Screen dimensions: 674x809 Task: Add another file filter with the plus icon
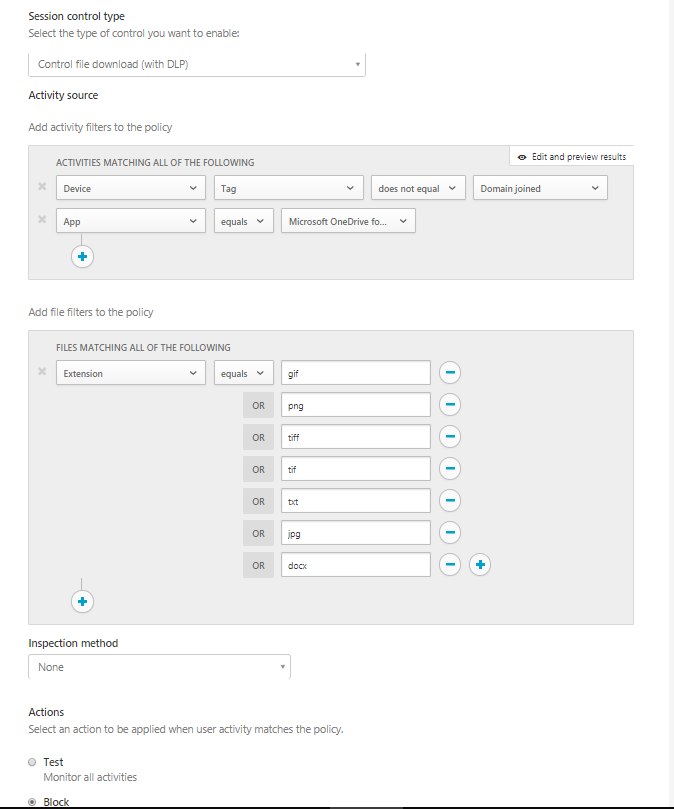click(82, 601)
